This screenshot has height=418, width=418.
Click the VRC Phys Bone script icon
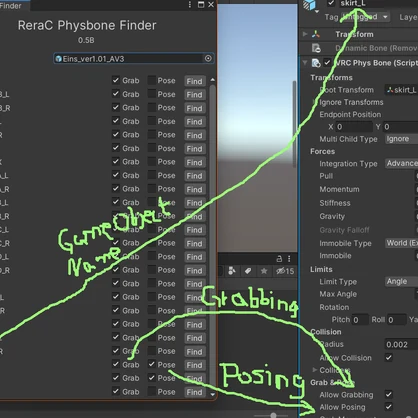316,63
